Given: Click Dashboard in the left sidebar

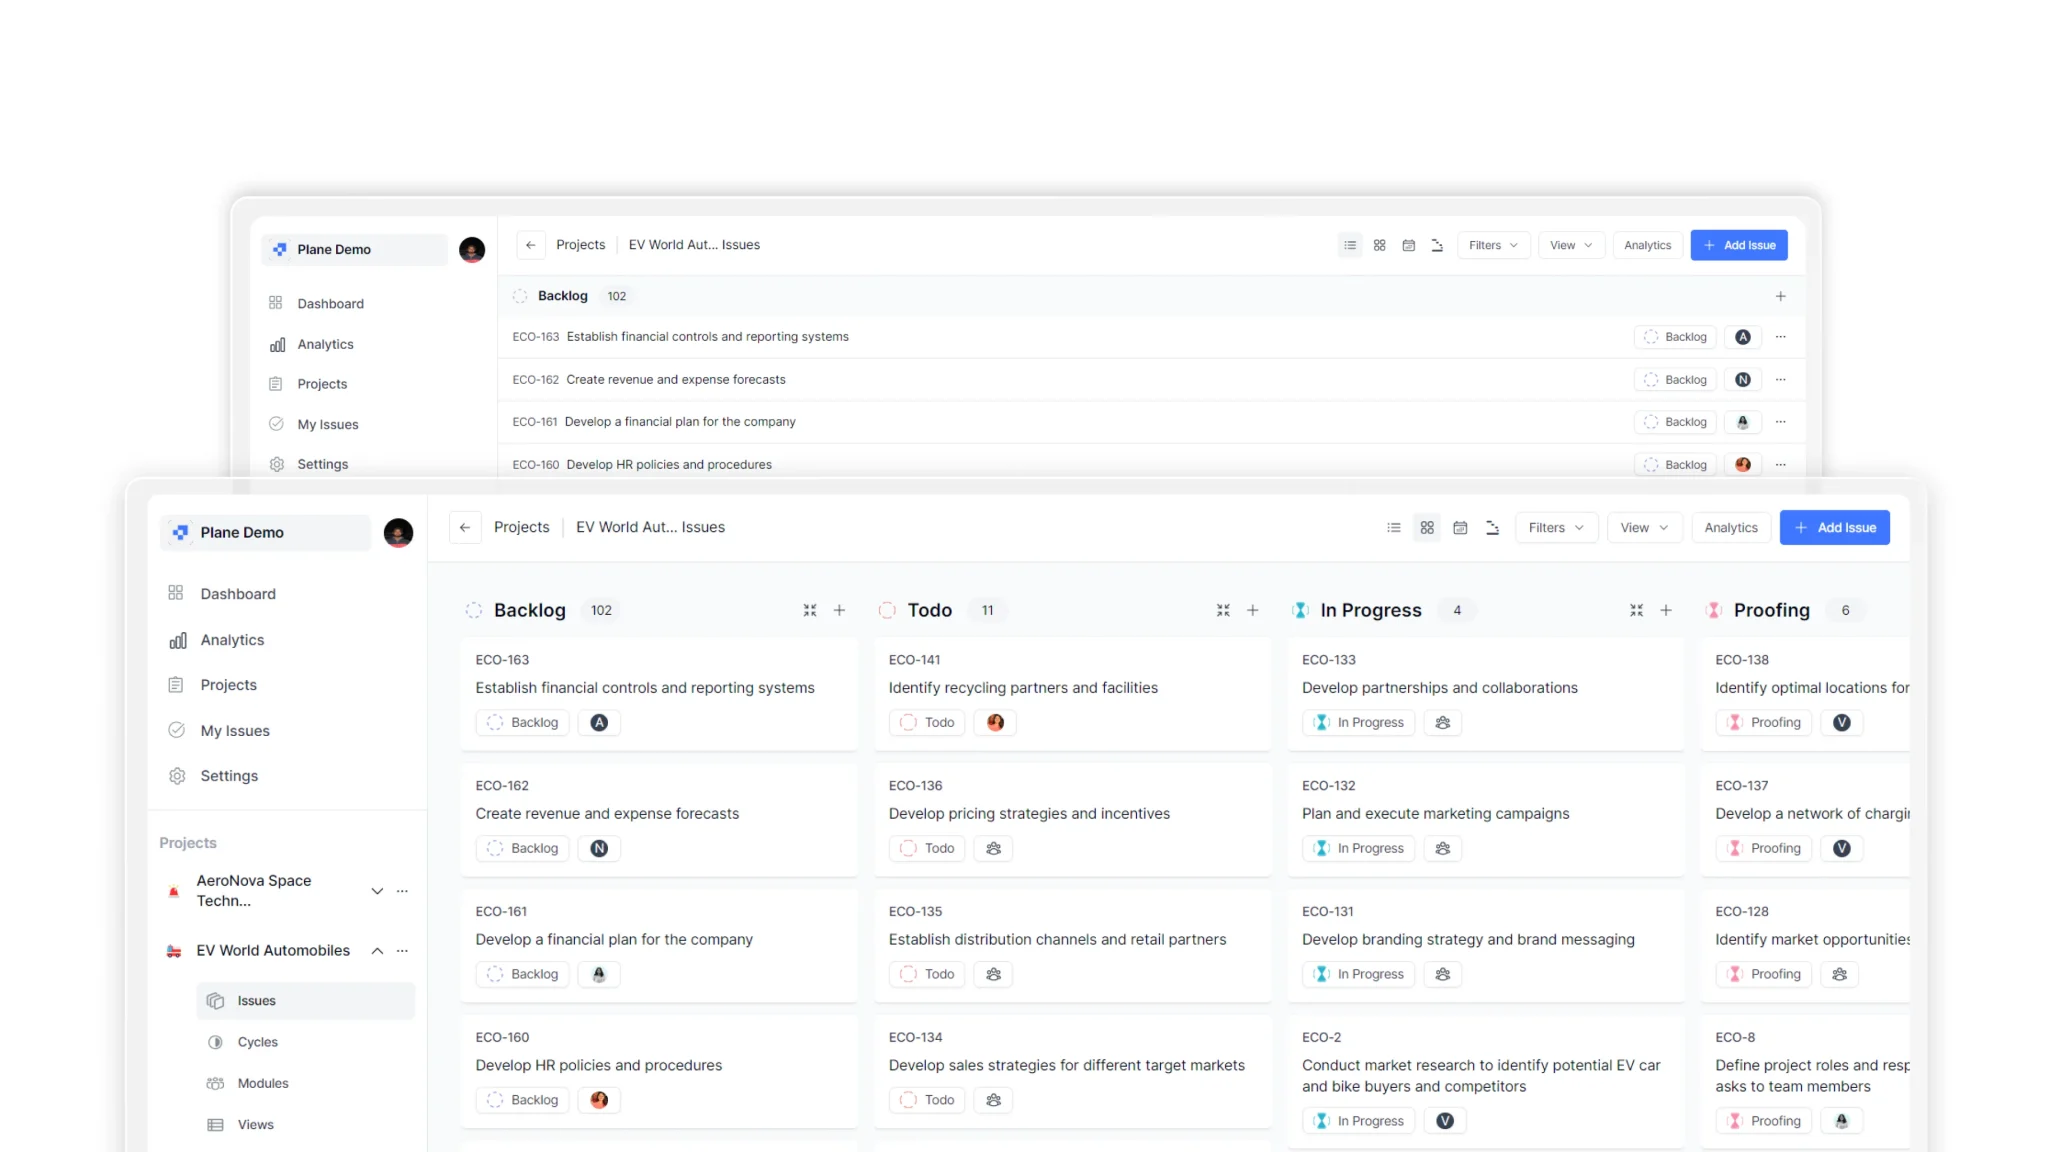Looking at the screenshot, I should coord(236,592).
